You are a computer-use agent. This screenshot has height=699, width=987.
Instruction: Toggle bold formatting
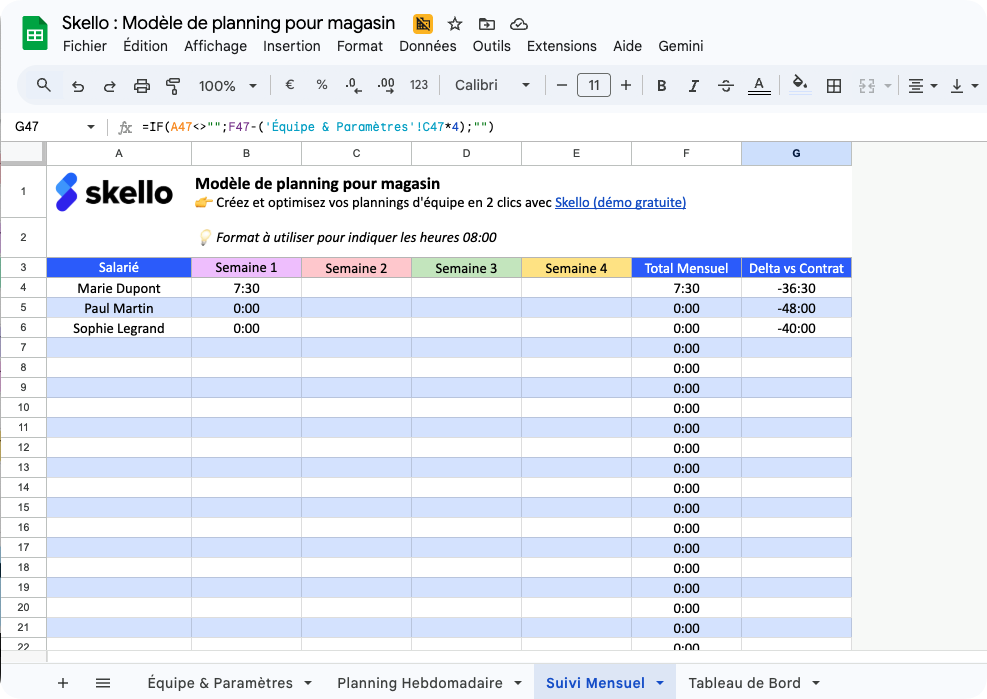(661, 86)
